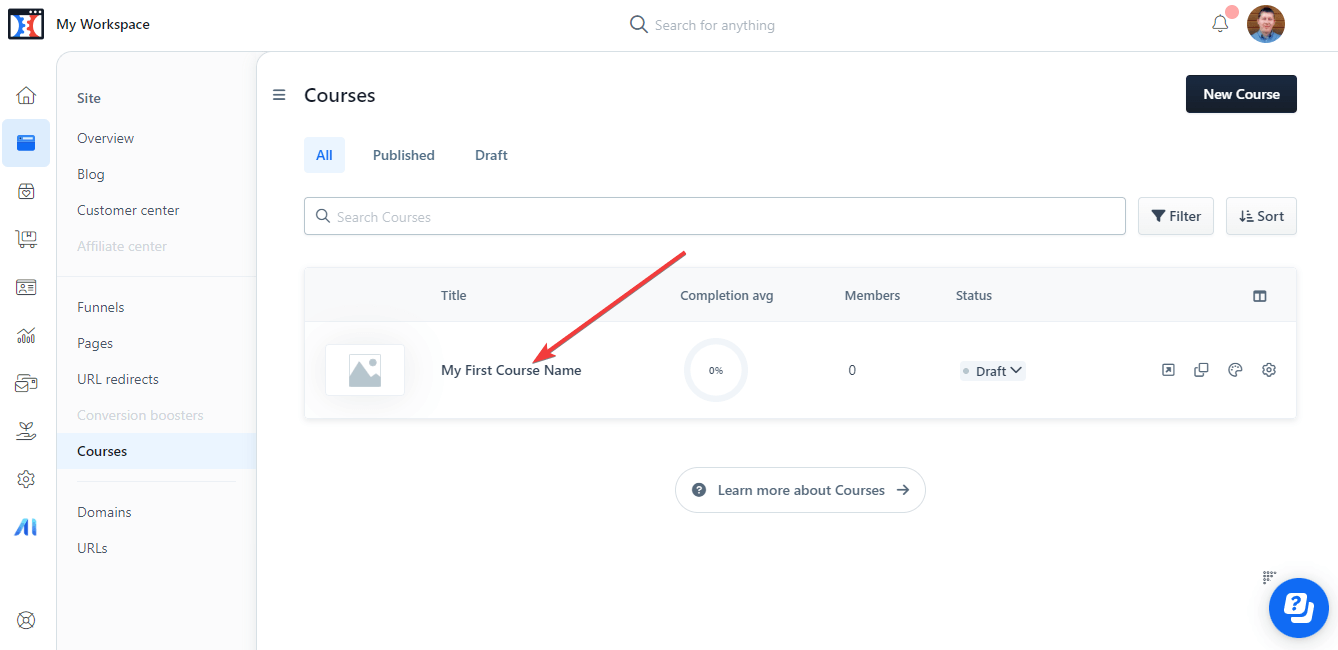Open the notifications bell
The height and width of the screenshot is (650, 1338).
pos(1220,23)
